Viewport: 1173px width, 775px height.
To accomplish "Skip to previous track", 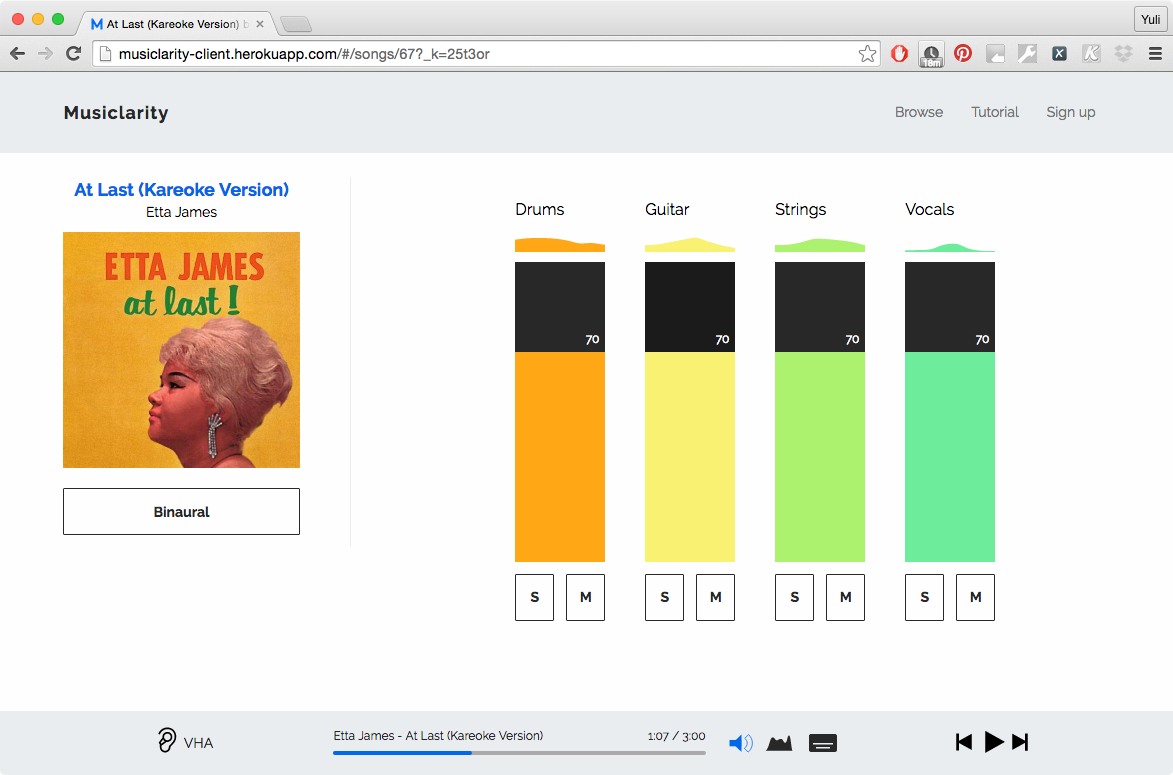I will click(x=964, y=741).
